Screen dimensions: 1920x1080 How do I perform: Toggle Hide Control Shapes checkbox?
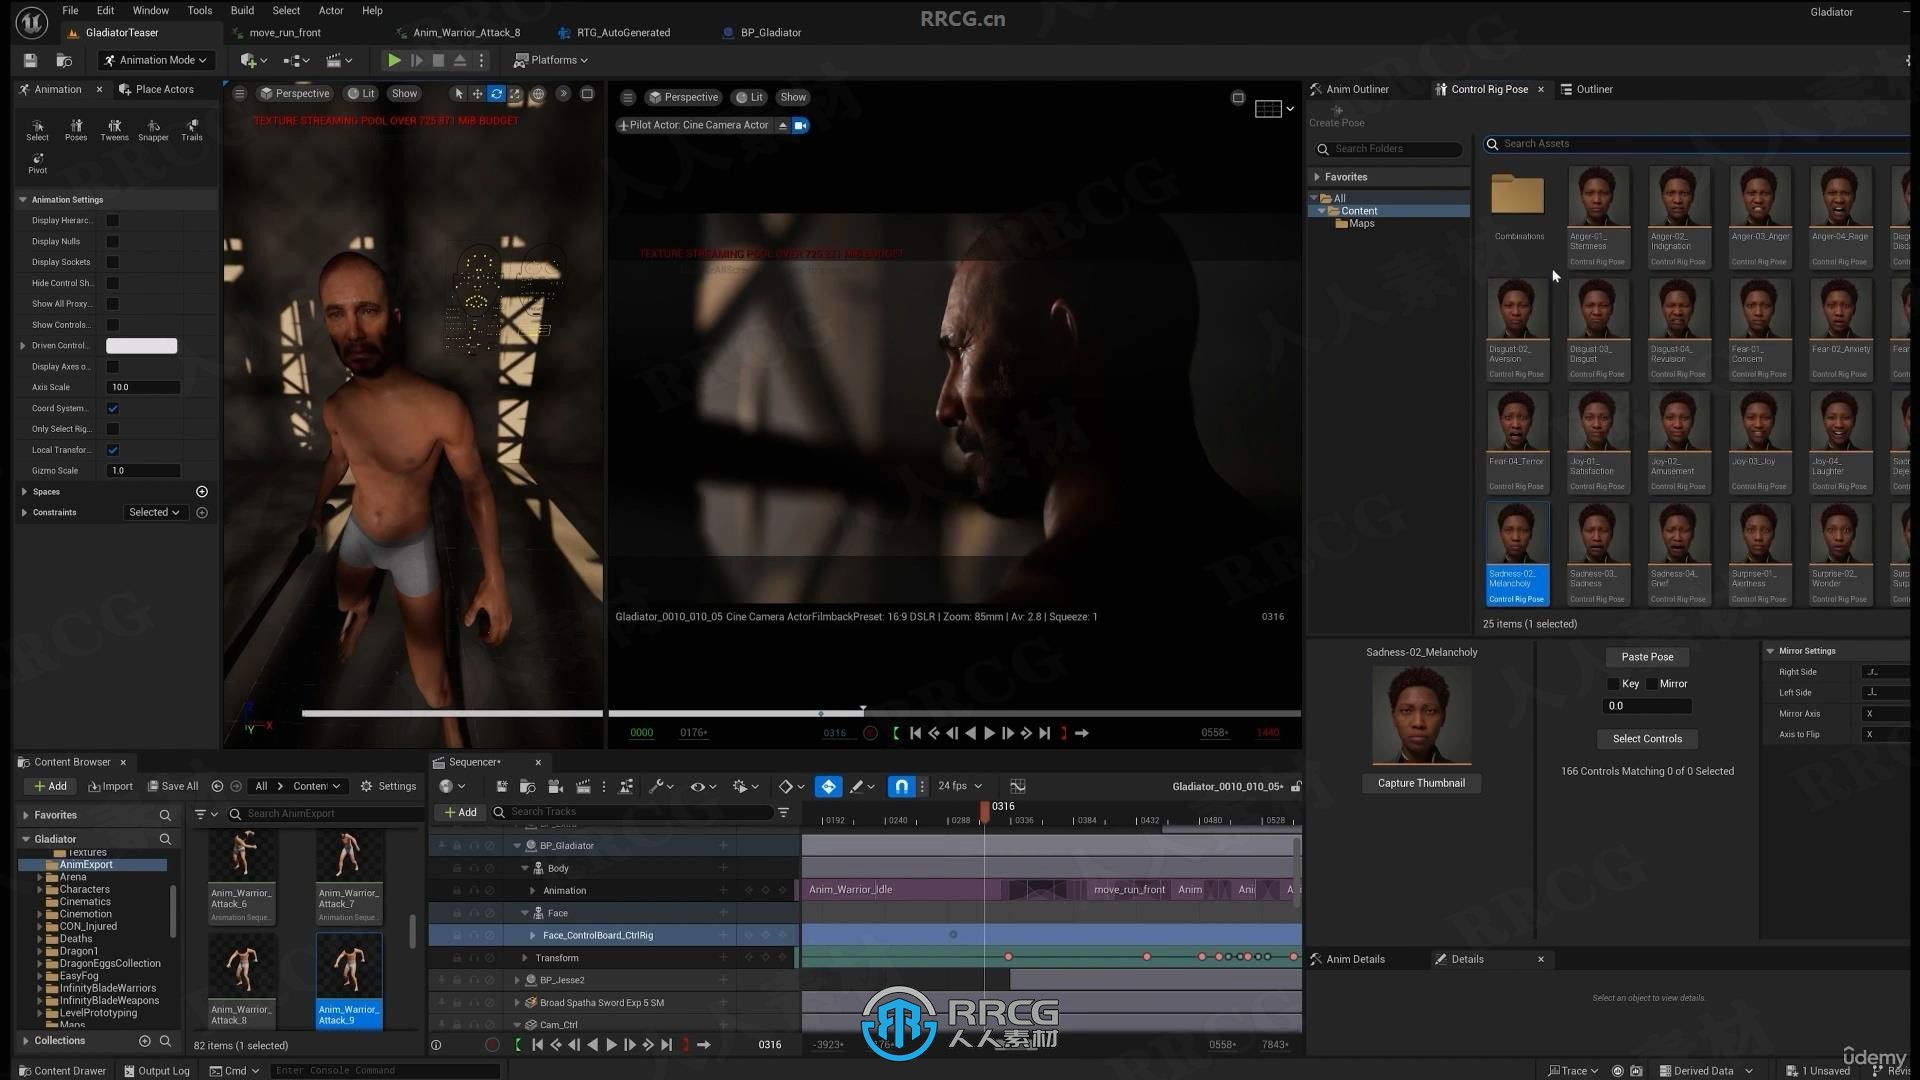[113, 283]
